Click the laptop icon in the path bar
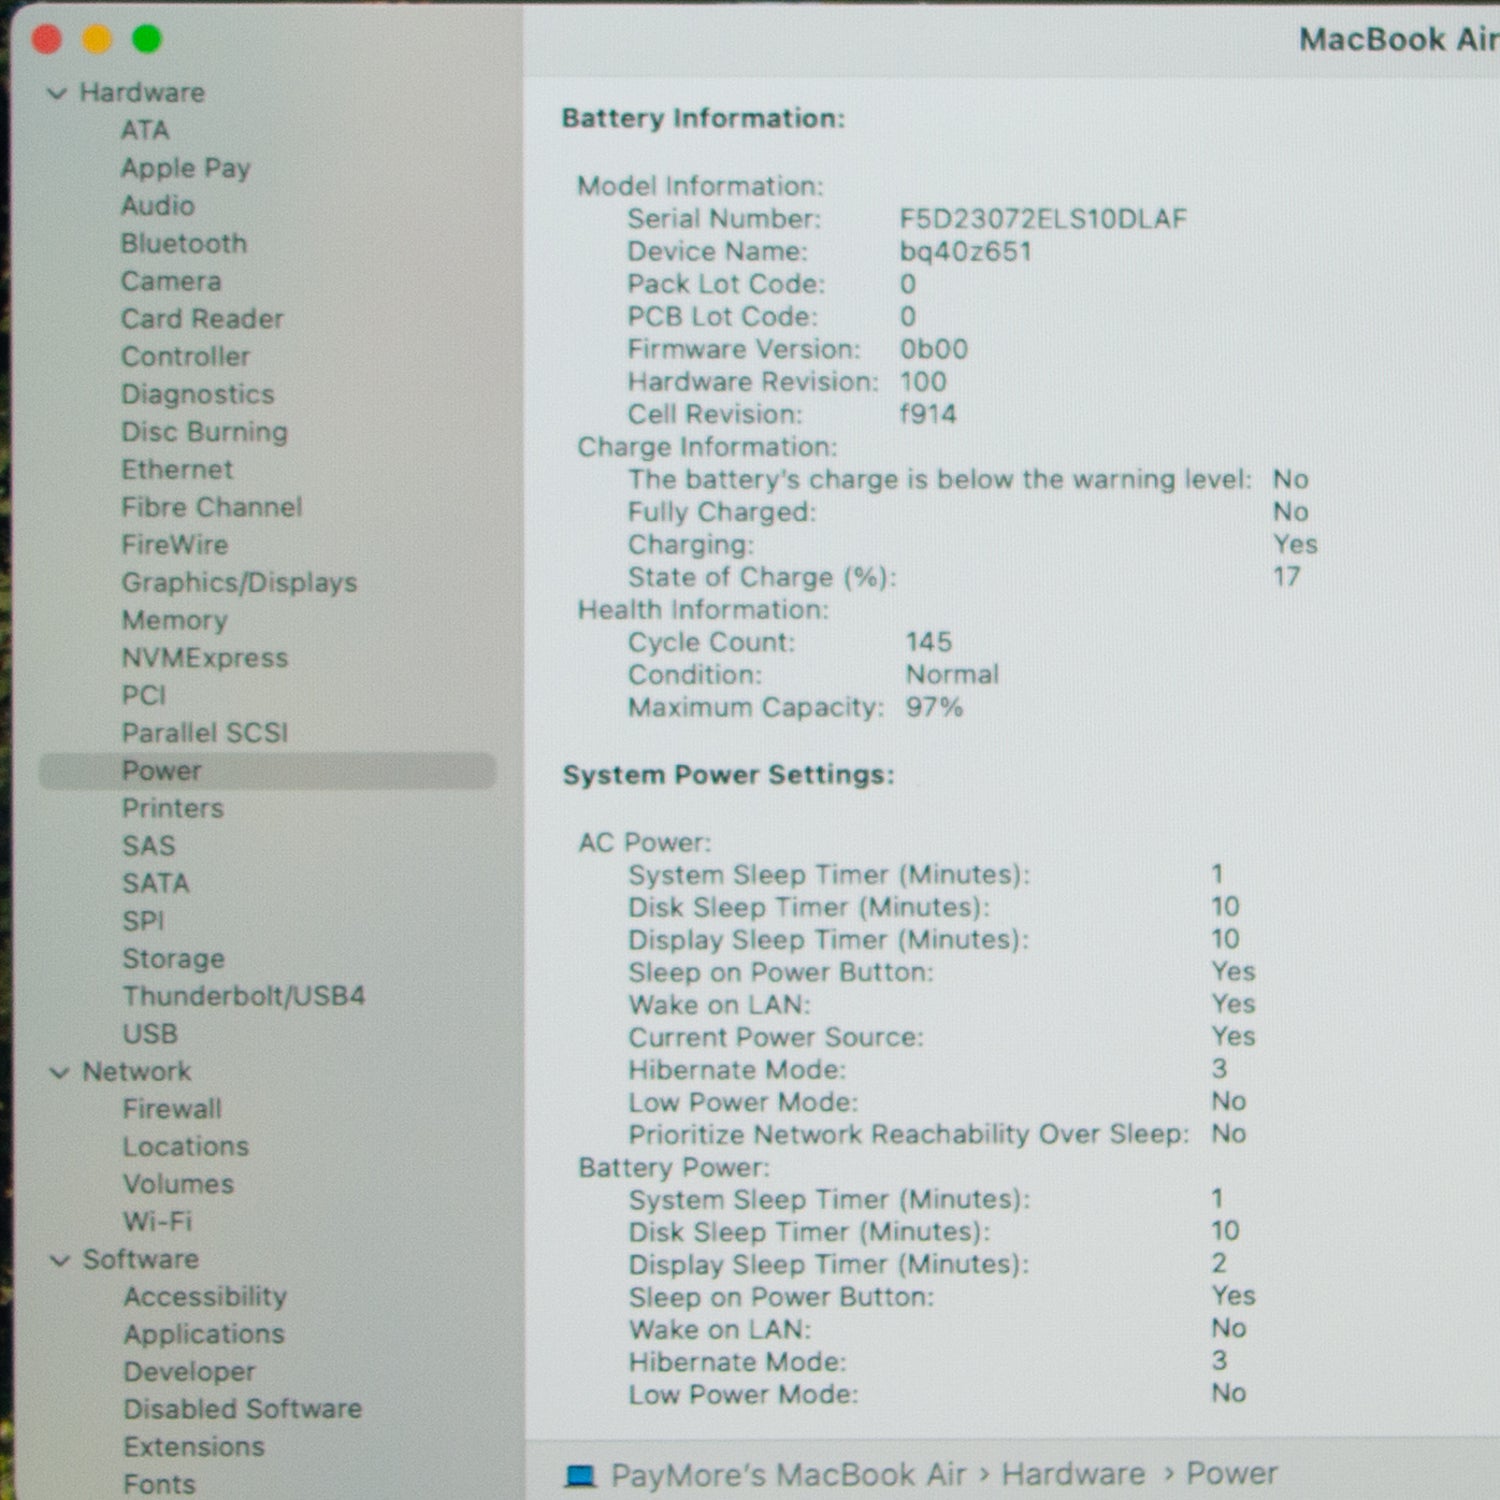 580,1475
